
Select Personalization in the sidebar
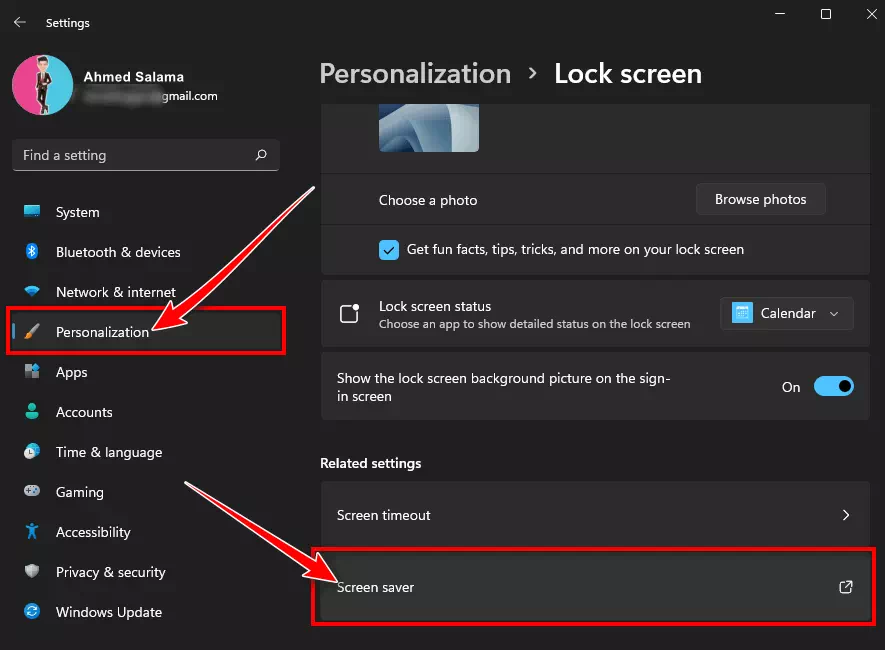(x=146, y=332)
